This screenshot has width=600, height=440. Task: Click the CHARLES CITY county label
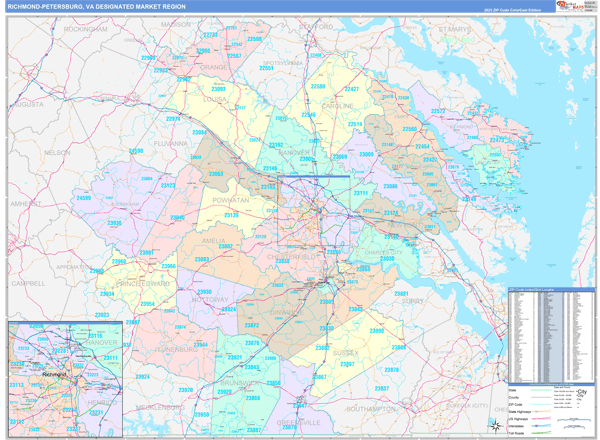(x=383, y=253)
